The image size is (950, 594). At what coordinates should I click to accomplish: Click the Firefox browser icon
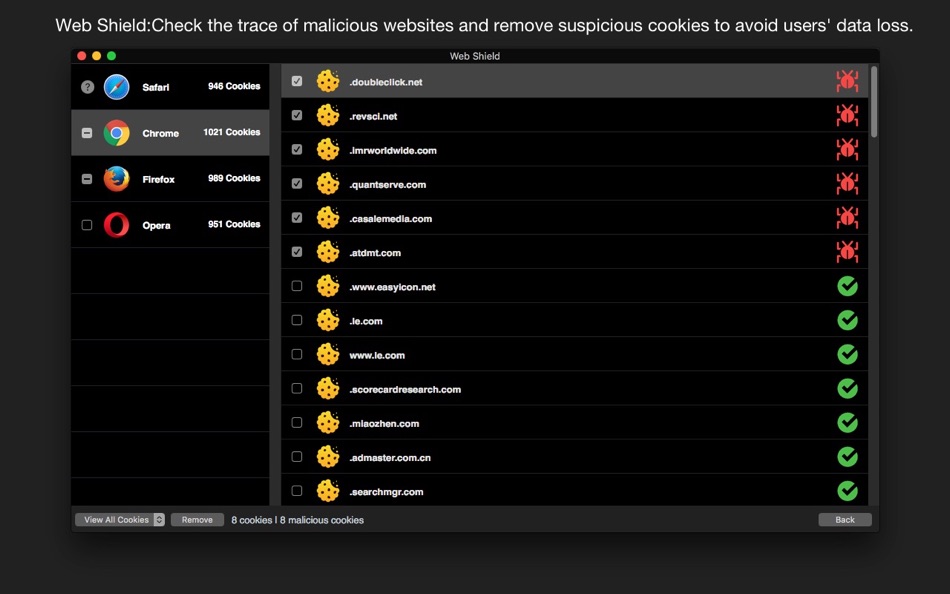[116, 179]
